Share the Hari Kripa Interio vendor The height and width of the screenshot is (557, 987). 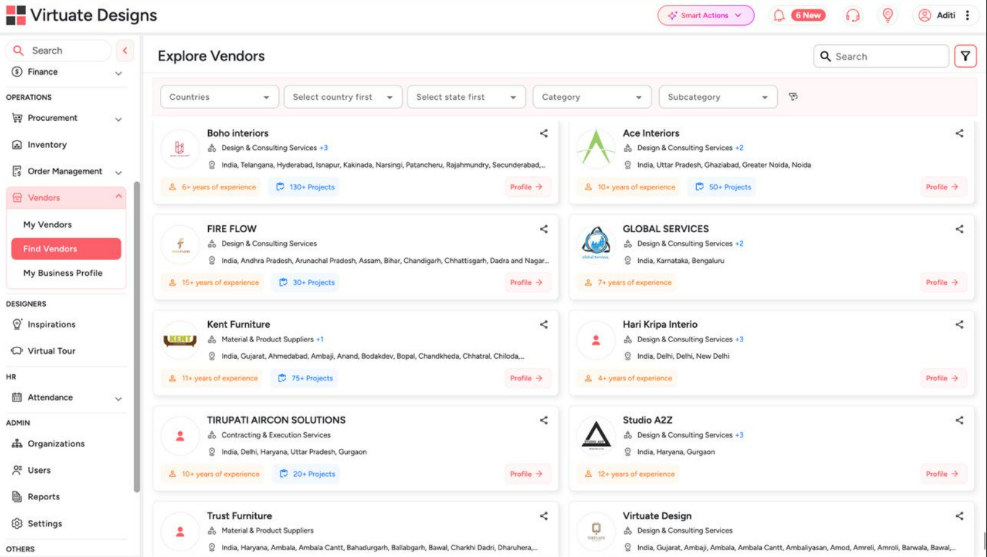959,325
